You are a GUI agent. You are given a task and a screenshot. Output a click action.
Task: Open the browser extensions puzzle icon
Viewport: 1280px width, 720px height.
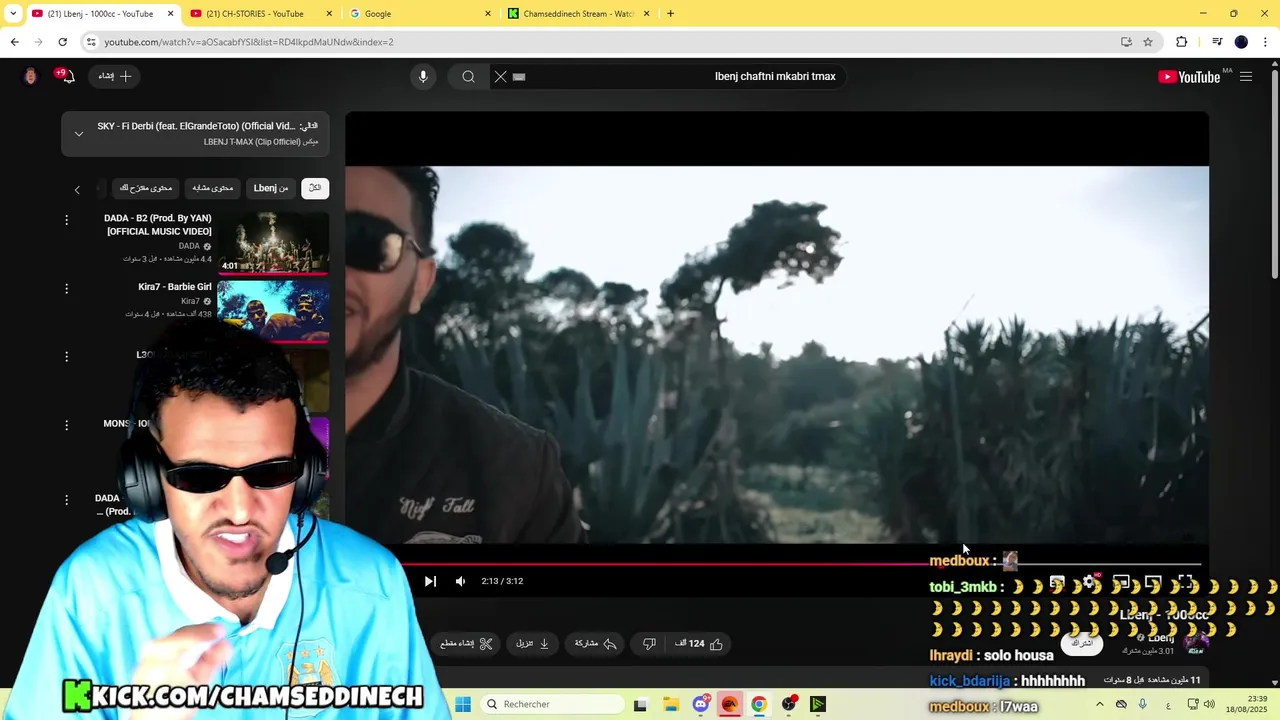click(1181, 42)
